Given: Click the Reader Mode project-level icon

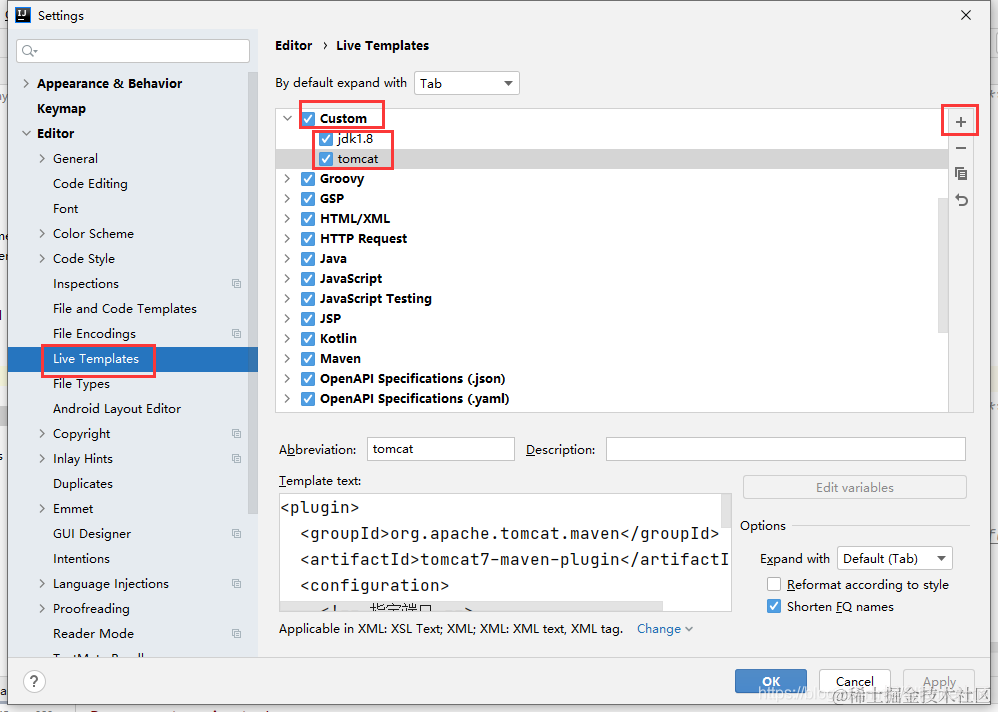Looking at the screenshot, I should point(236,634).
